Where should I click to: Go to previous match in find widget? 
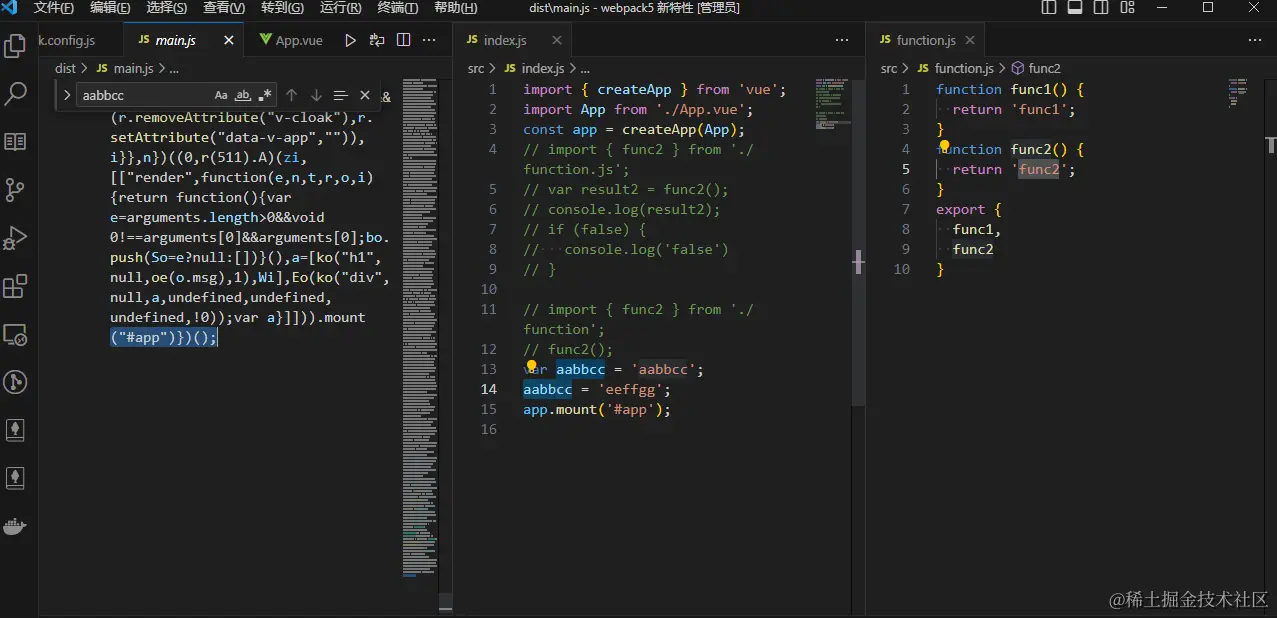(292, 95)
